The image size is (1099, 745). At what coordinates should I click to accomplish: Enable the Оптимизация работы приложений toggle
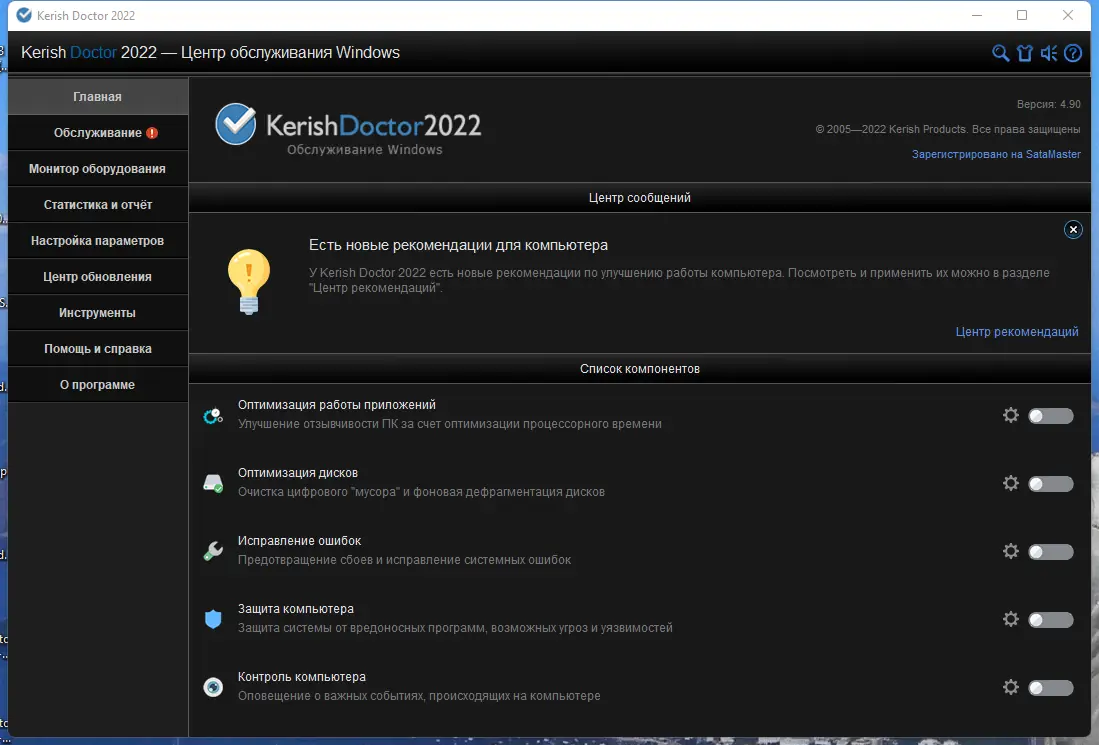[x=1050, y=414]
